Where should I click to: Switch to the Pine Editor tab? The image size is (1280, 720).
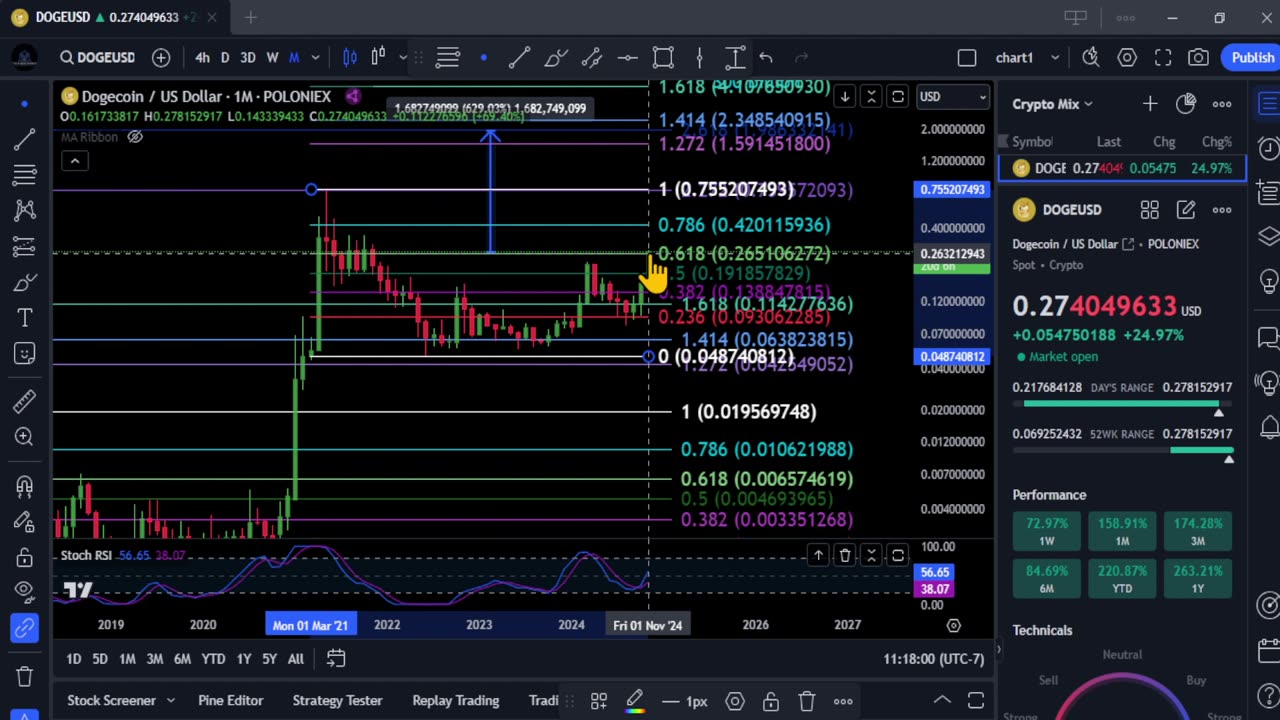click(230, 701)
